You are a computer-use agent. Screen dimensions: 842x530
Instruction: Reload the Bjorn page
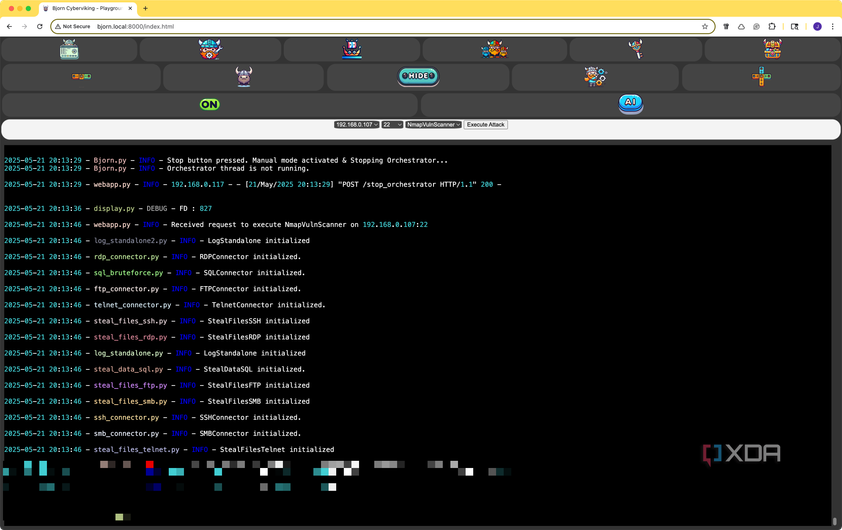pyautogui.click(x=39, y=26)
